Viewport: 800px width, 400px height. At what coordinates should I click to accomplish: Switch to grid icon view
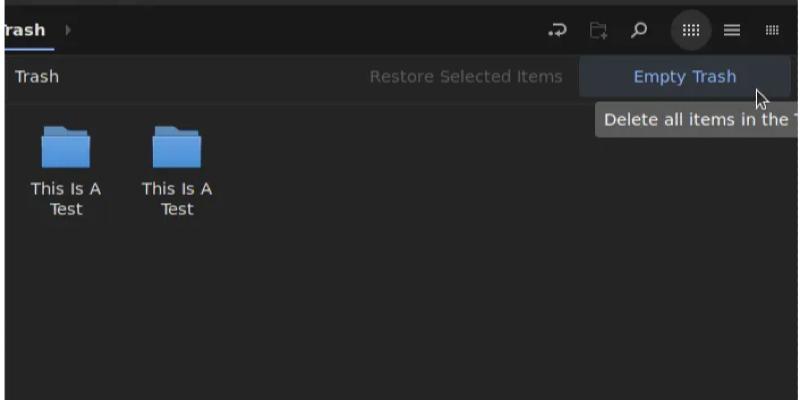691,30
